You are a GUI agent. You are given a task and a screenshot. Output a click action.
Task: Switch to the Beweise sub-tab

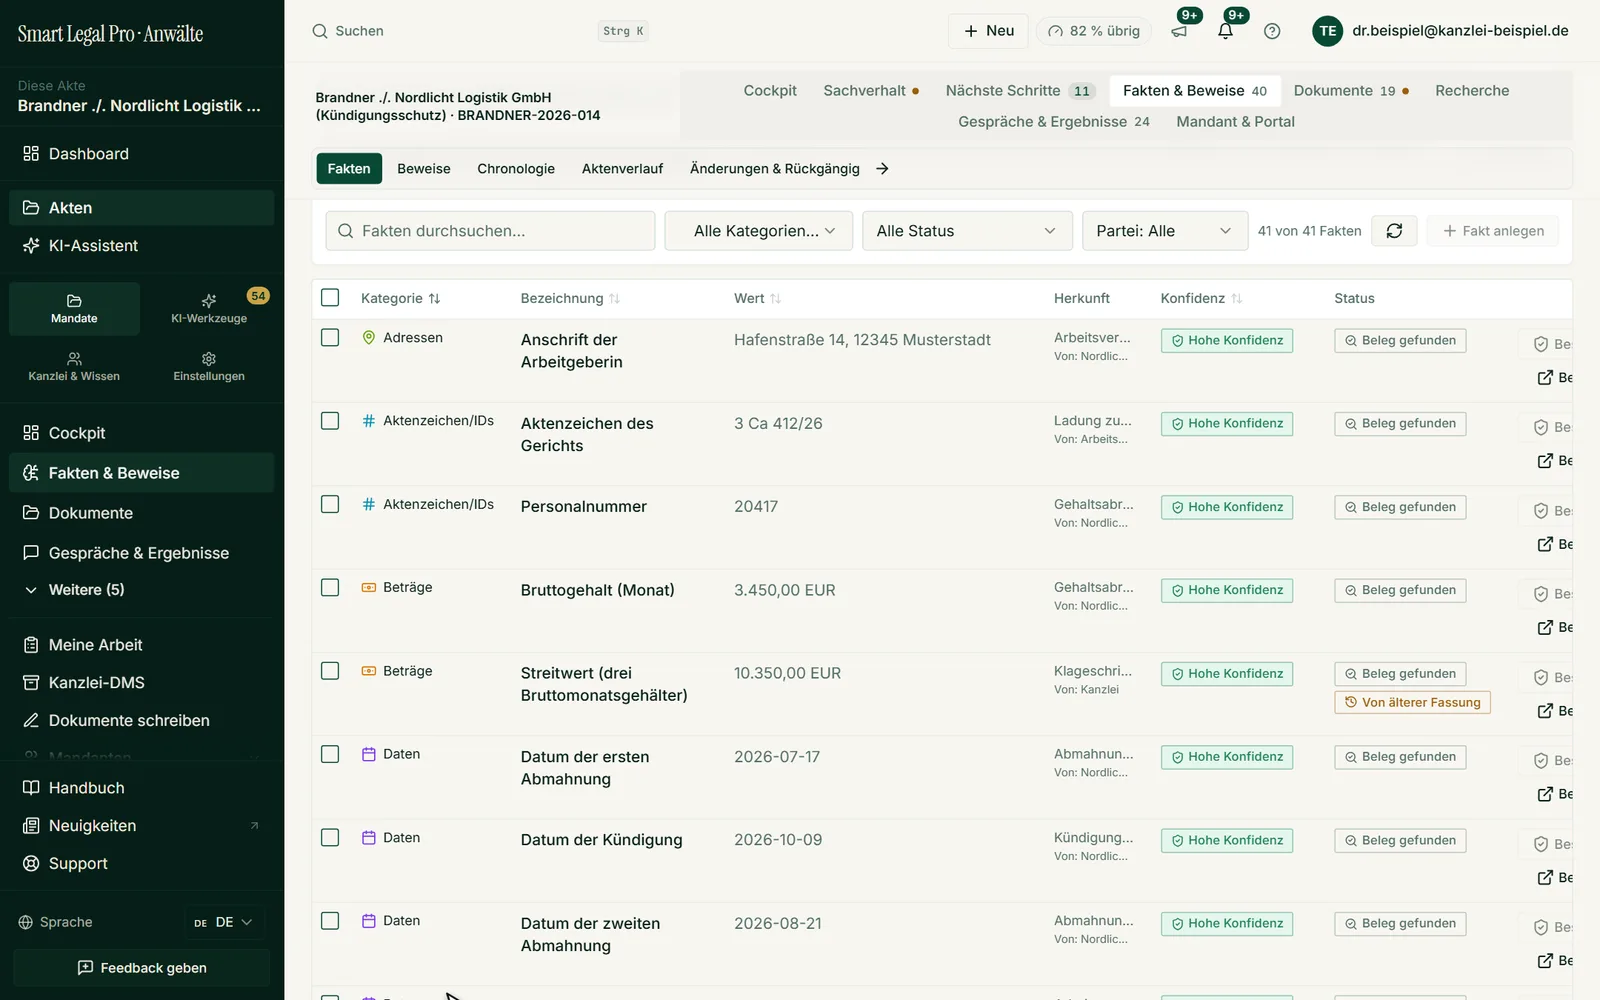[x=424, y=169]
